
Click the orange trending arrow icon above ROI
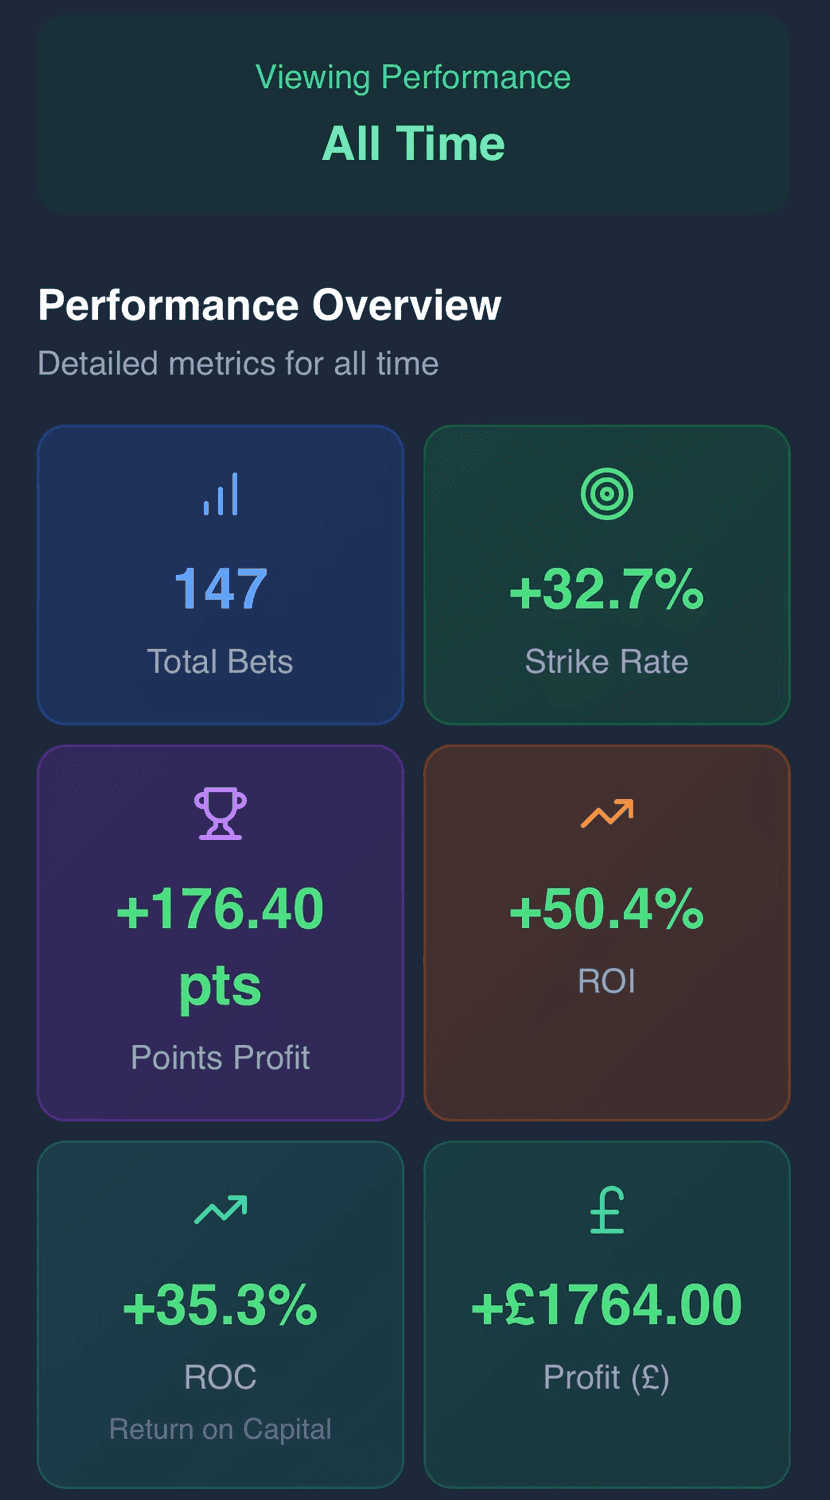point(607,813)
